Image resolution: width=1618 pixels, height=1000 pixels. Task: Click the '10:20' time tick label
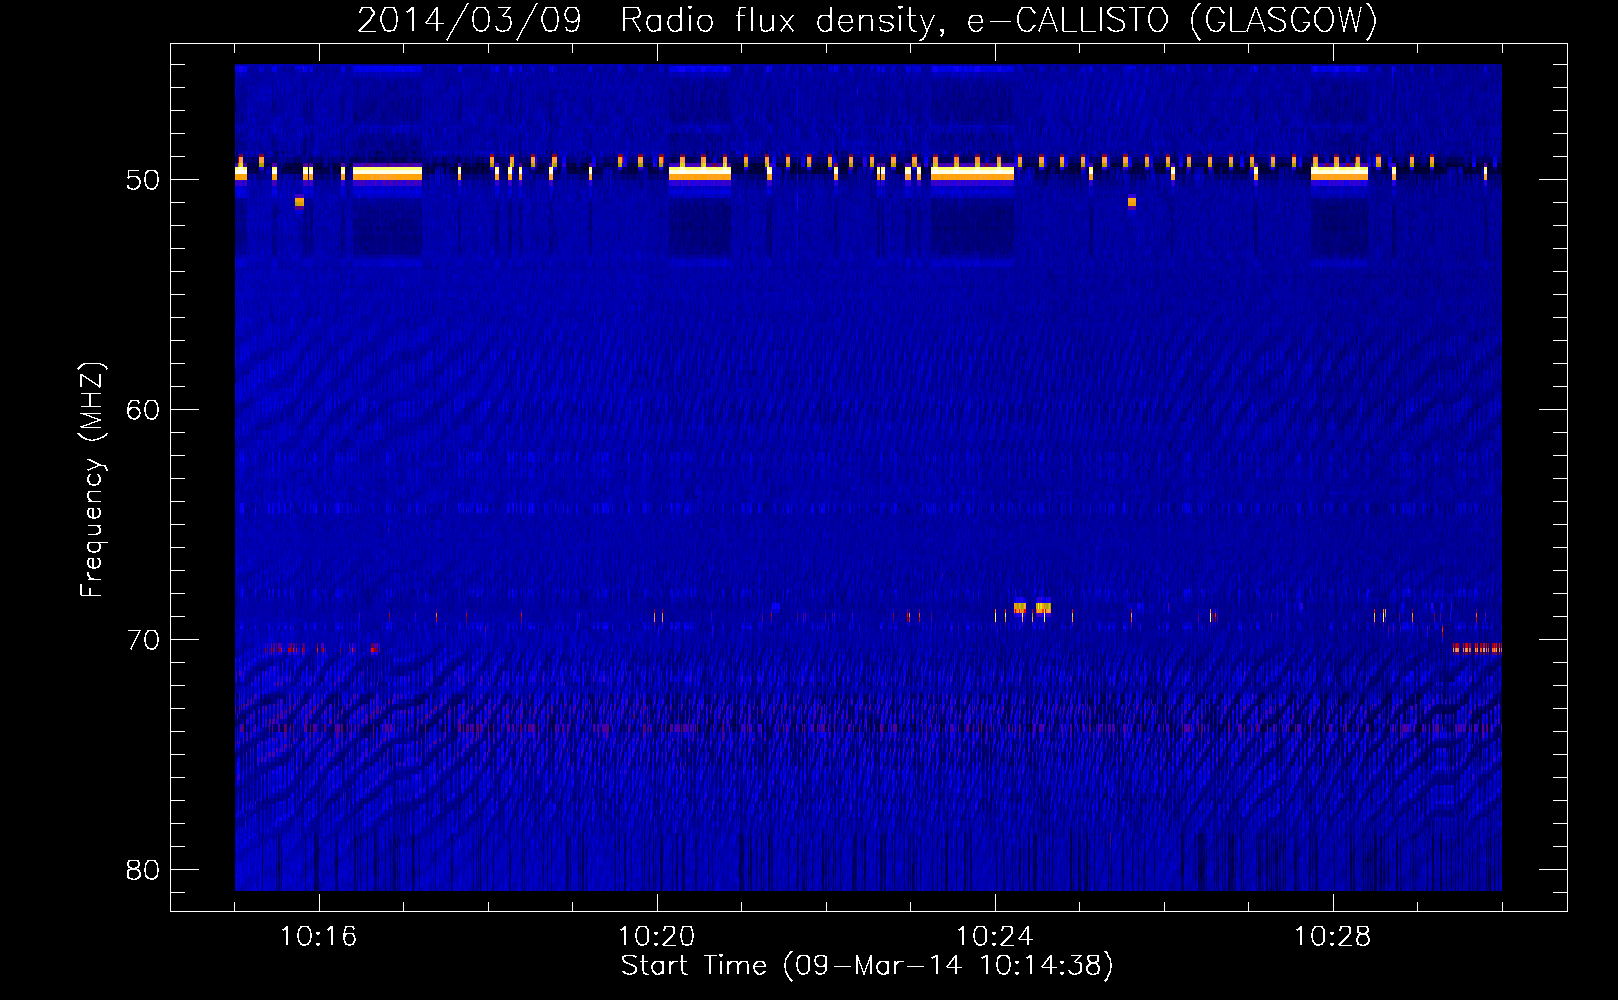(x=657, y=937)
